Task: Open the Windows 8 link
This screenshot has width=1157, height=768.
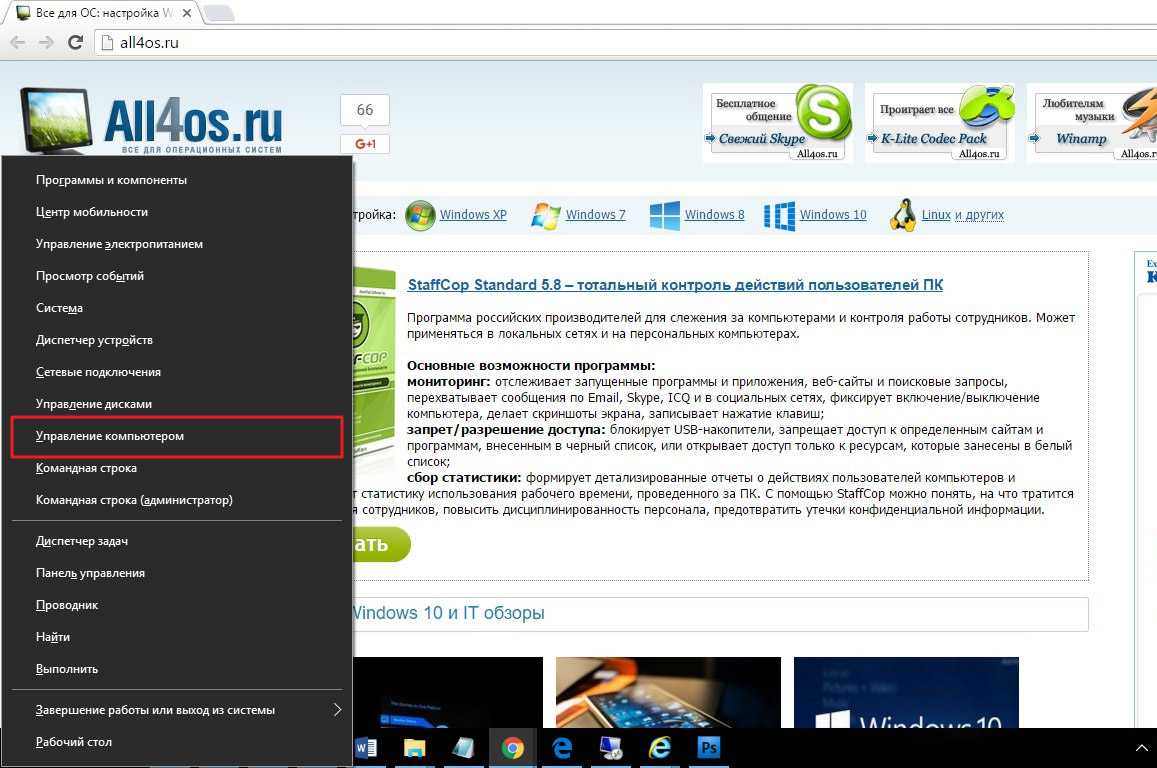Action: pyautogui.click(x=714, y=215)
